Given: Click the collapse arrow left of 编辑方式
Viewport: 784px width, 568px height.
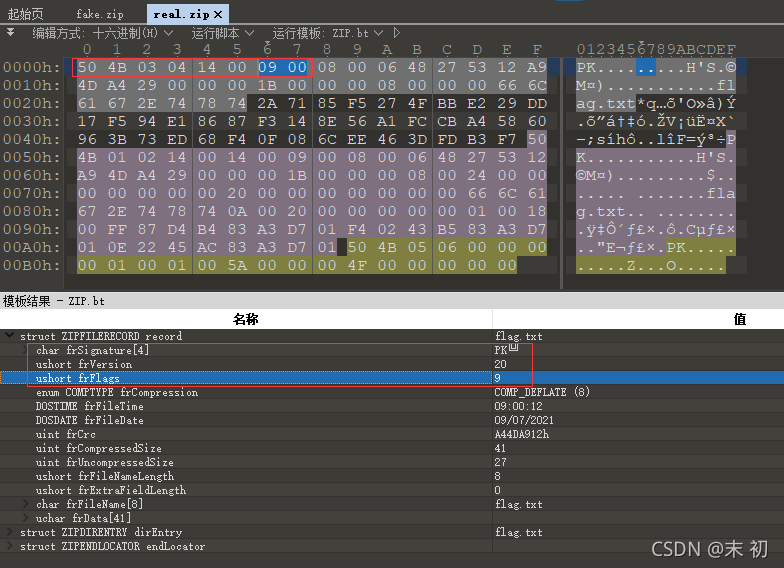Looking at the screenshot, I should pyautogui.click(x=10, y=32).
